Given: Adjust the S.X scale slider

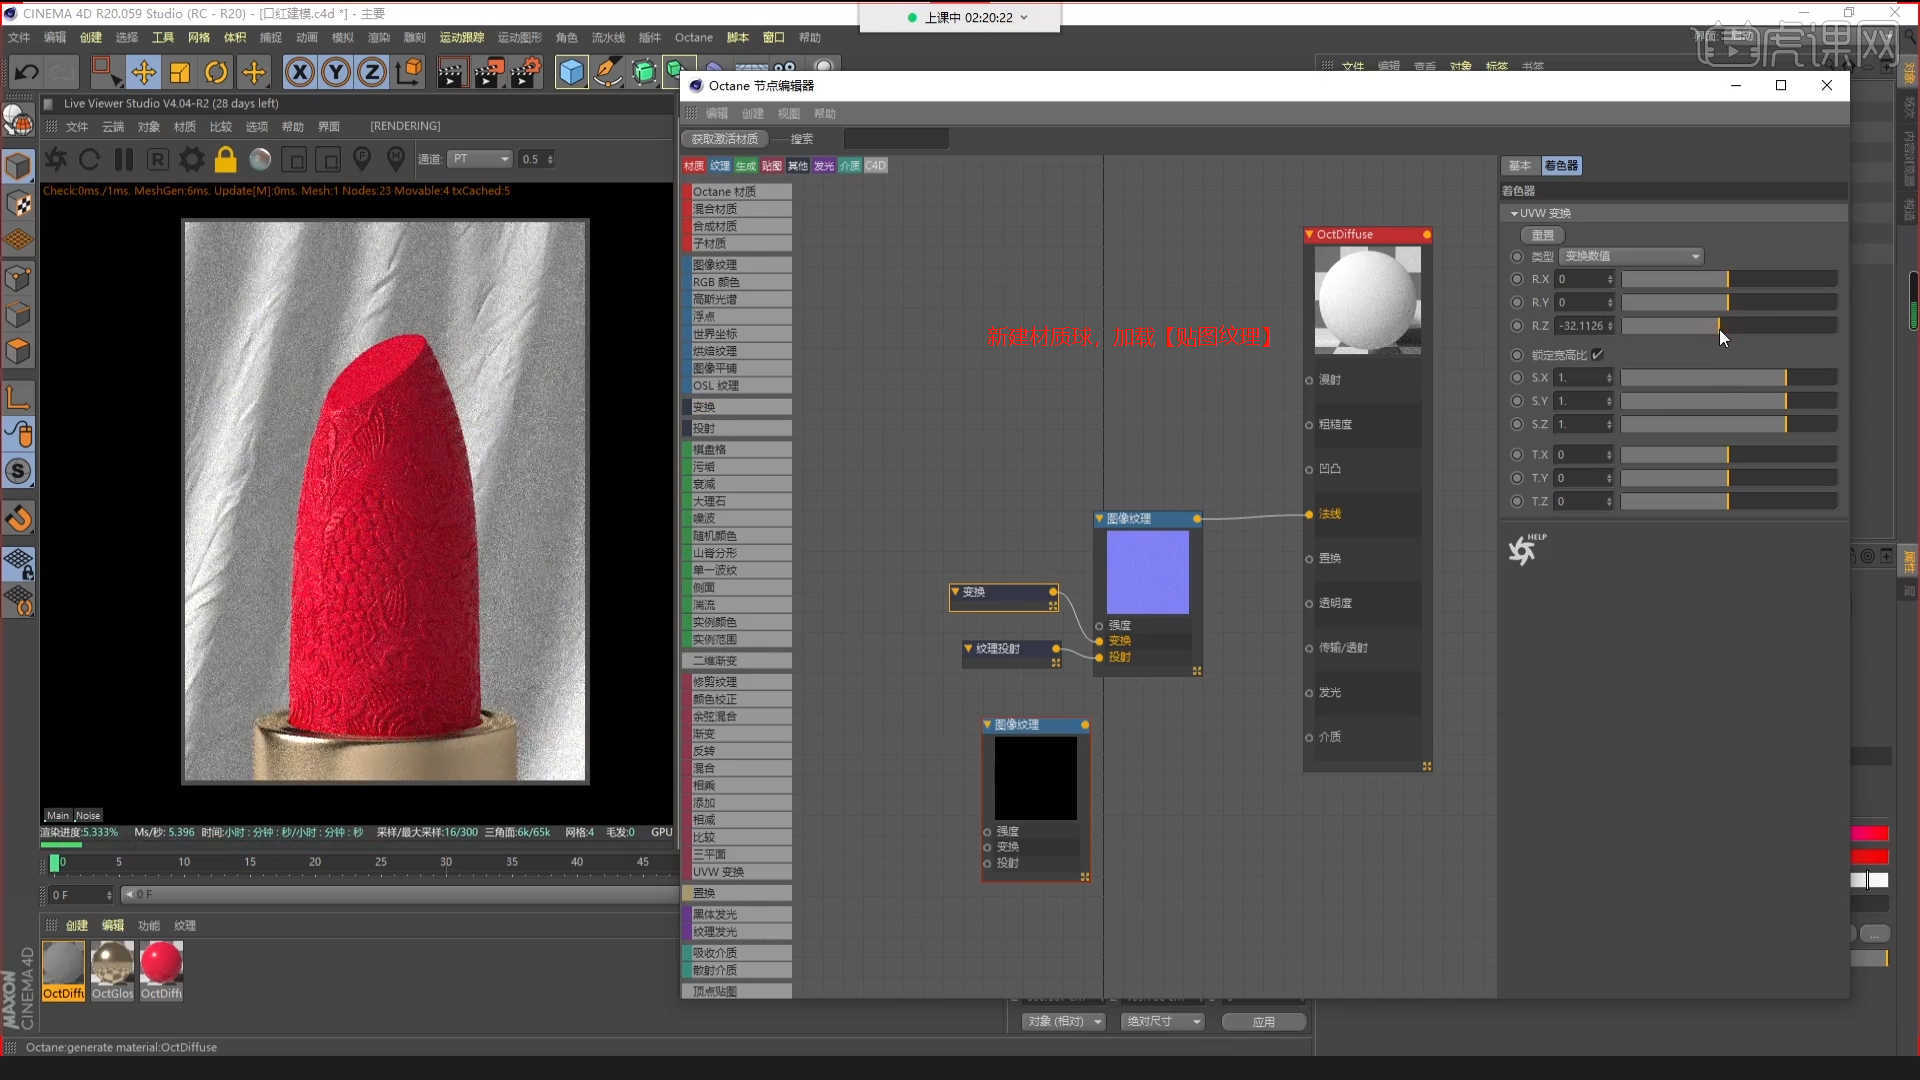Looking at the screenshot, I should [x=1729, y=378].
